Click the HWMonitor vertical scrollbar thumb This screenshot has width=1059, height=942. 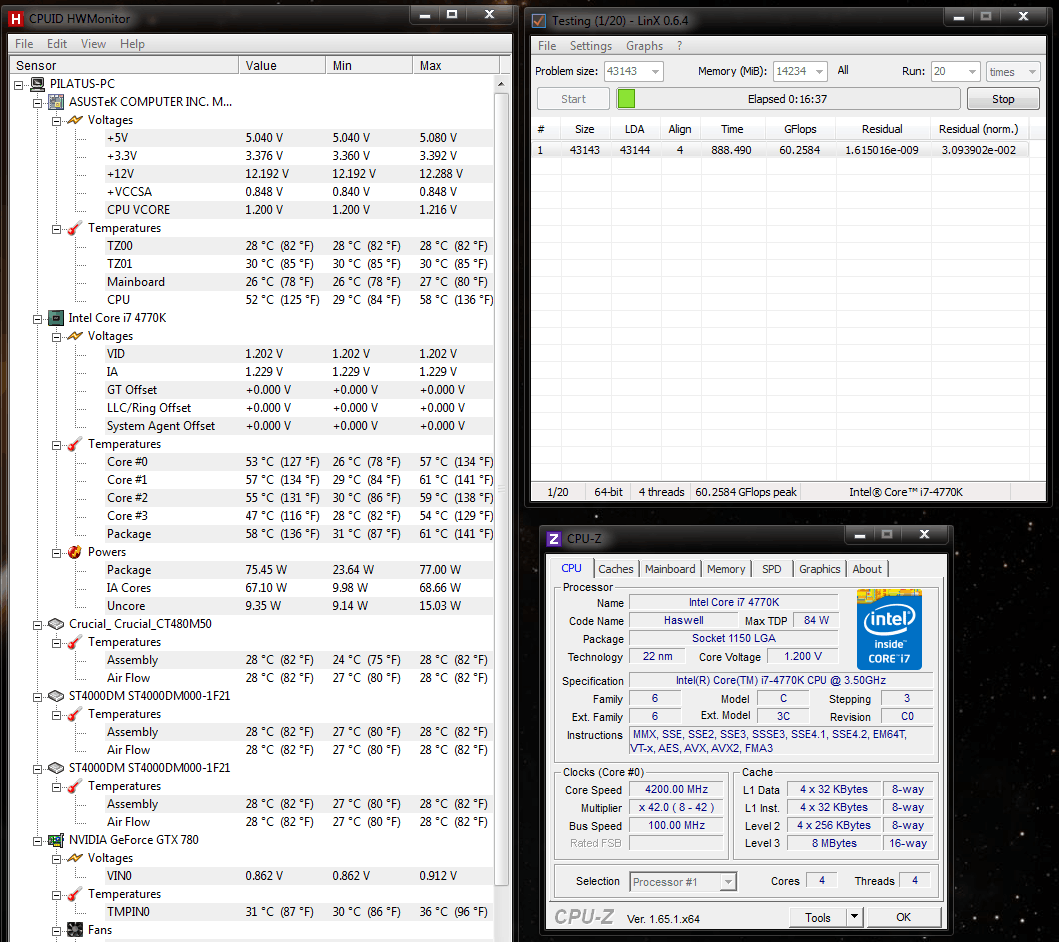pos(501,490)
